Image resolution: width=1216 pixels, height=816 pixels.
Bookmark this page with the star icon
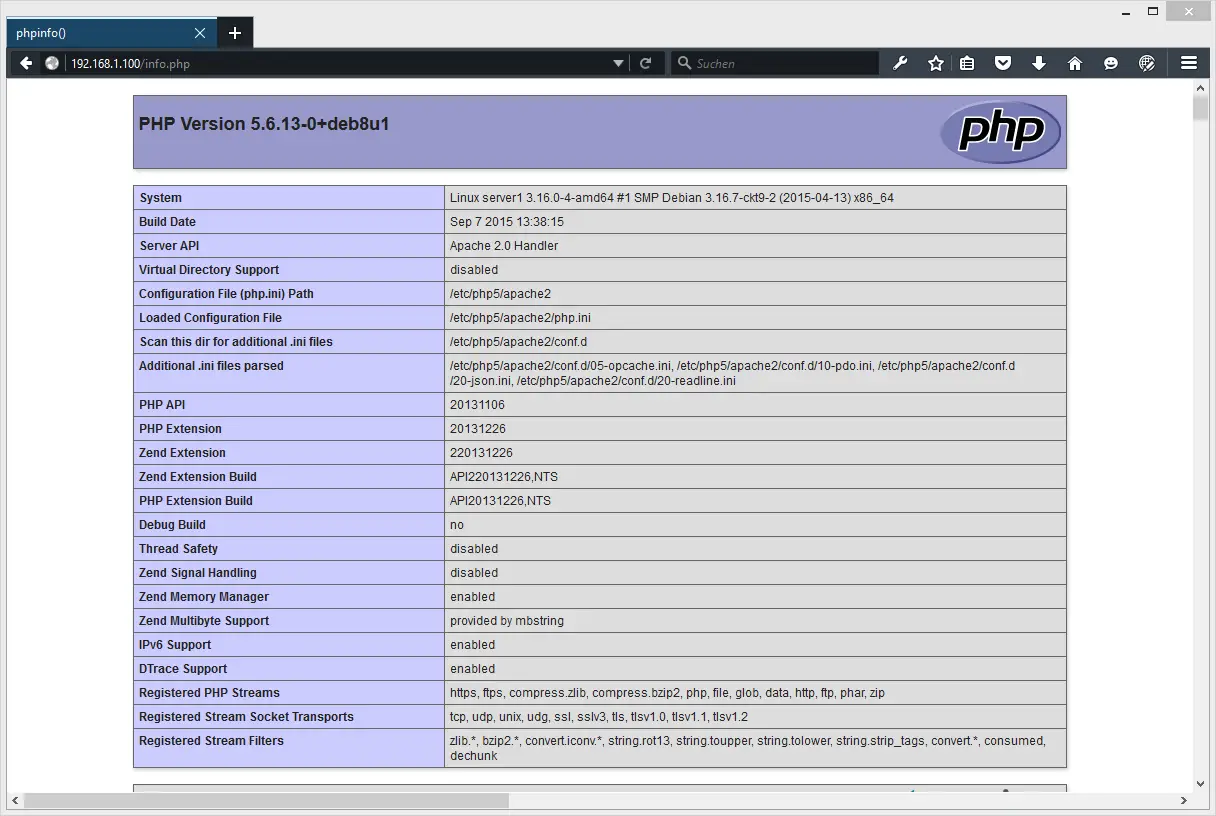point(936,63)
